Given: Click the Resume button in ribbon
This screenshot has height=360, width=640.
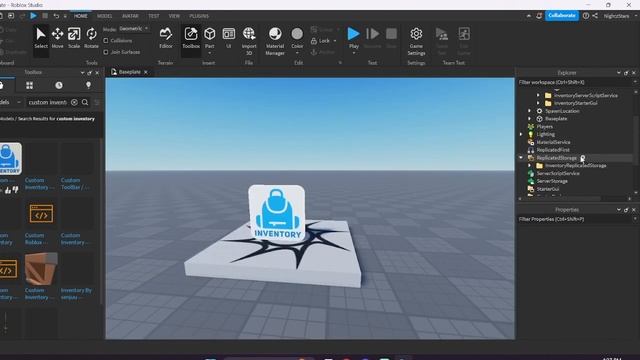Looking at the screenshot, I should click(372, 38).
